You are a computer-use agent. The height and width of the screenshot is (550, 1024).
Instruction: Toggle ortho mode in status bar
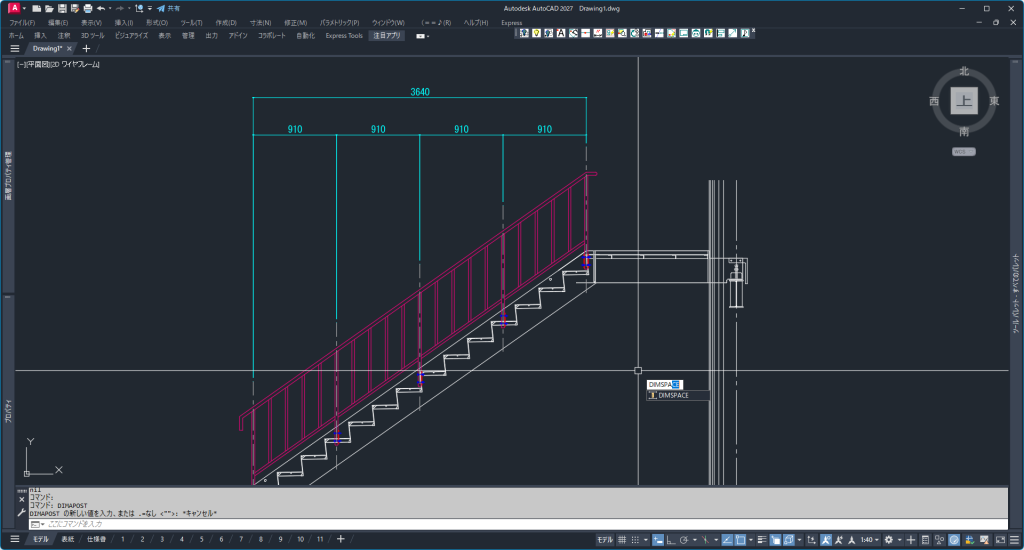tap(671, 539)
